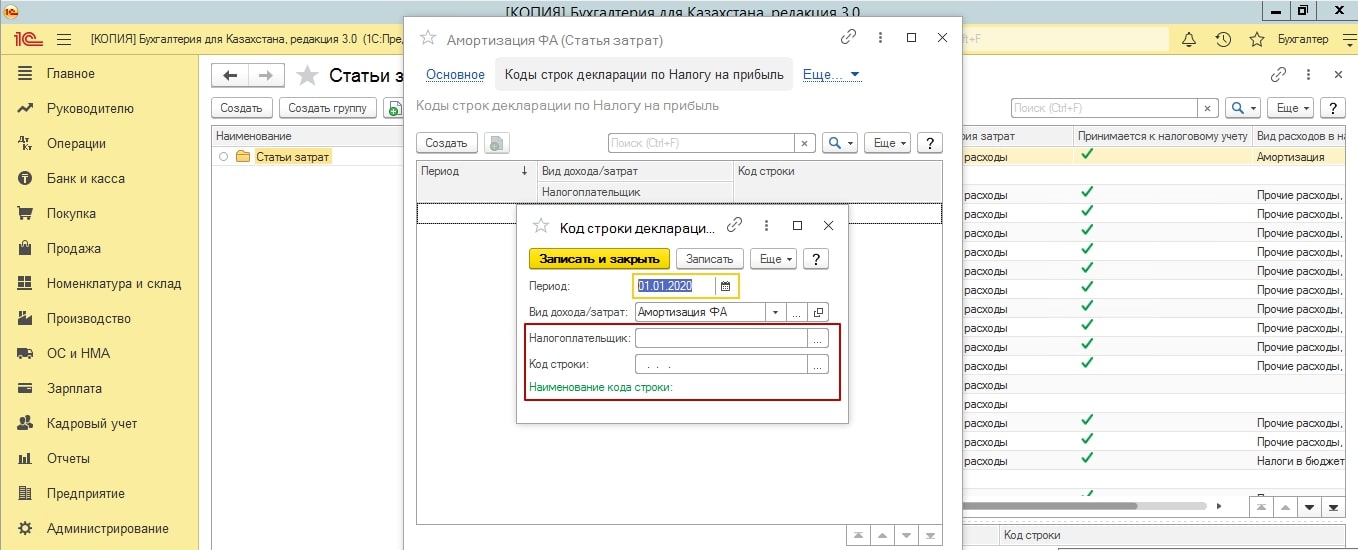Click the Код строки selection ellipsis button

[818, 365]
